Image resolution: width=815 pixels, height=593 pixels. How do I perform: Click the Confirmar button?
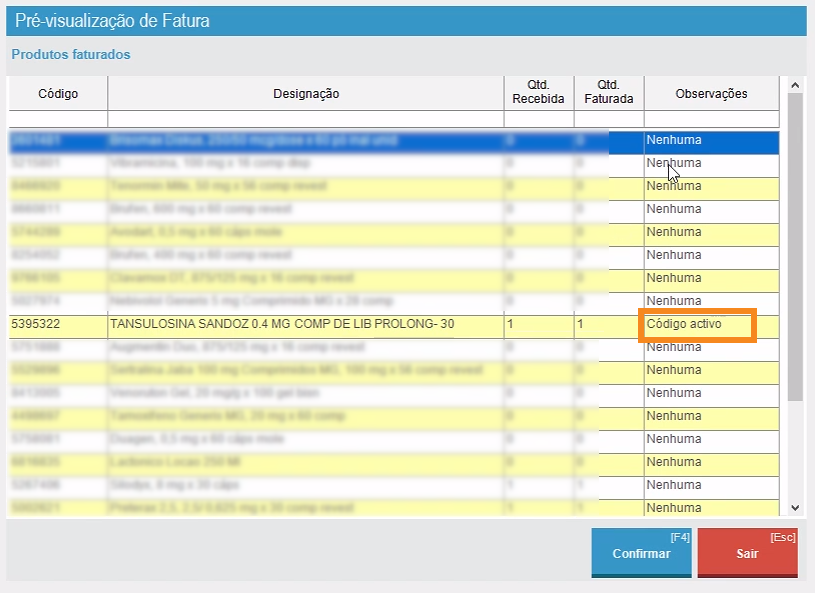[640, 553]
